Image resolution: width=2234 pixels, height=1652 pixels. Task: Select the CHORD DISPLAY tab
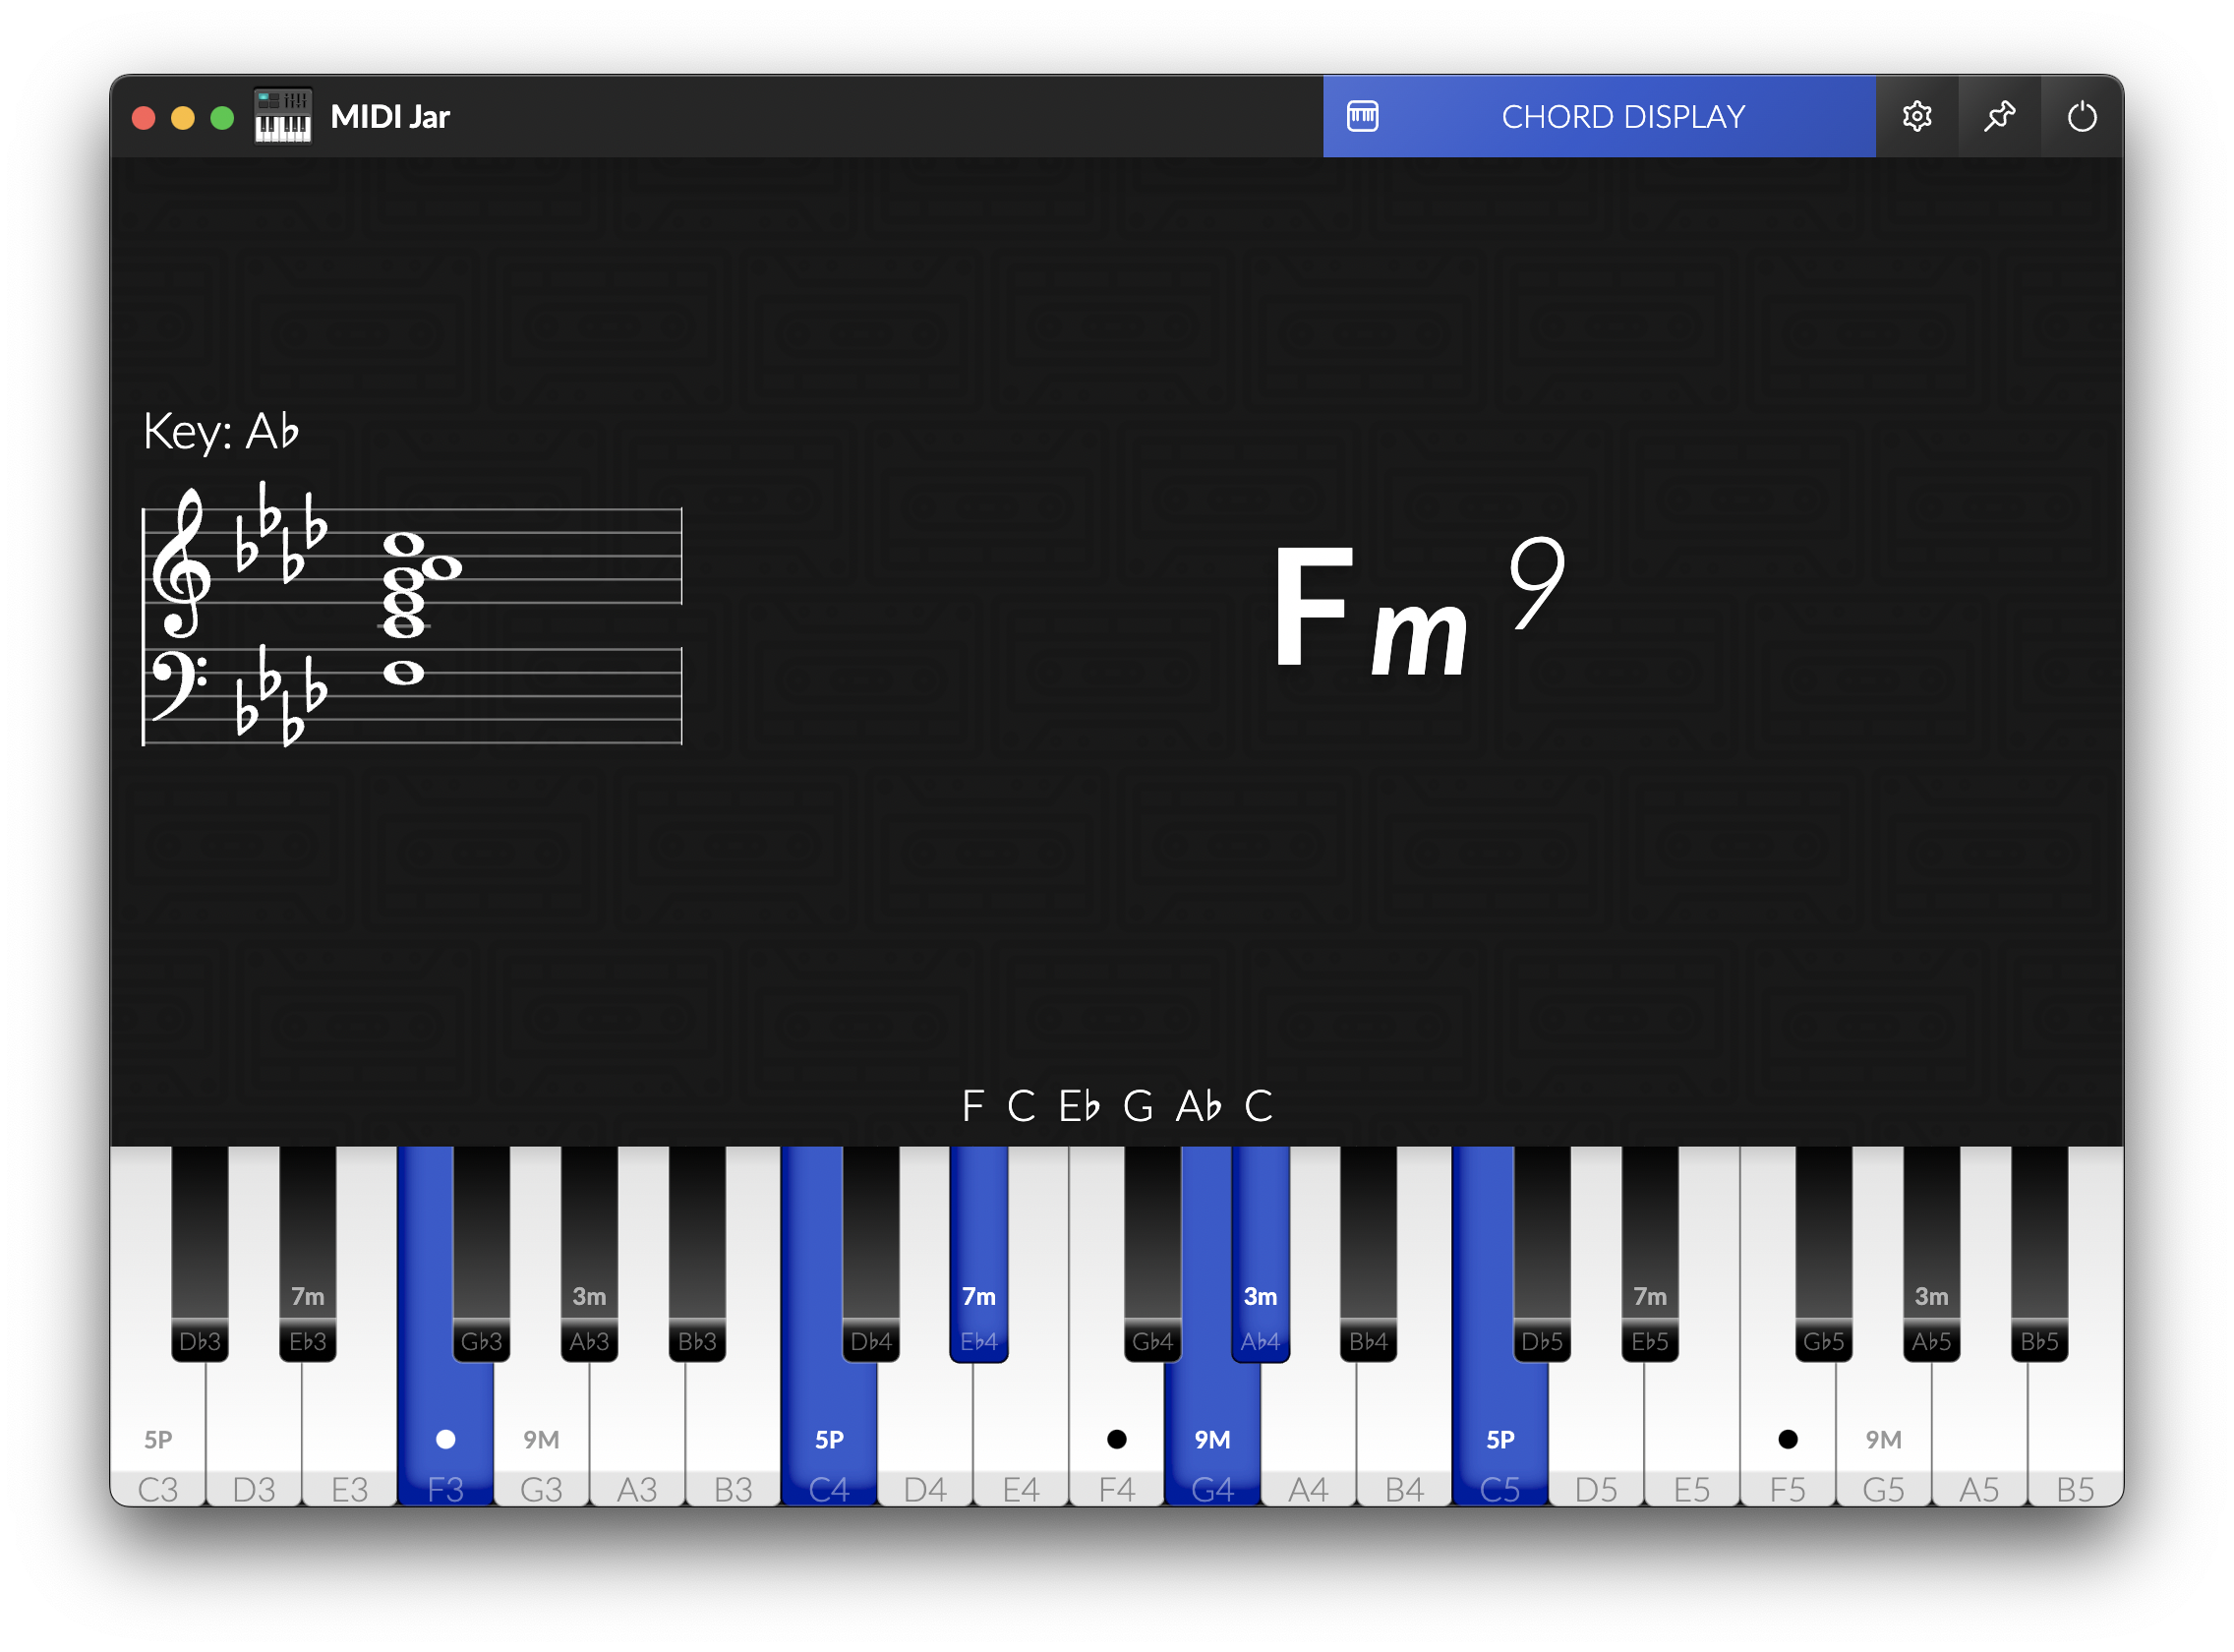[x=1622, y=117]
